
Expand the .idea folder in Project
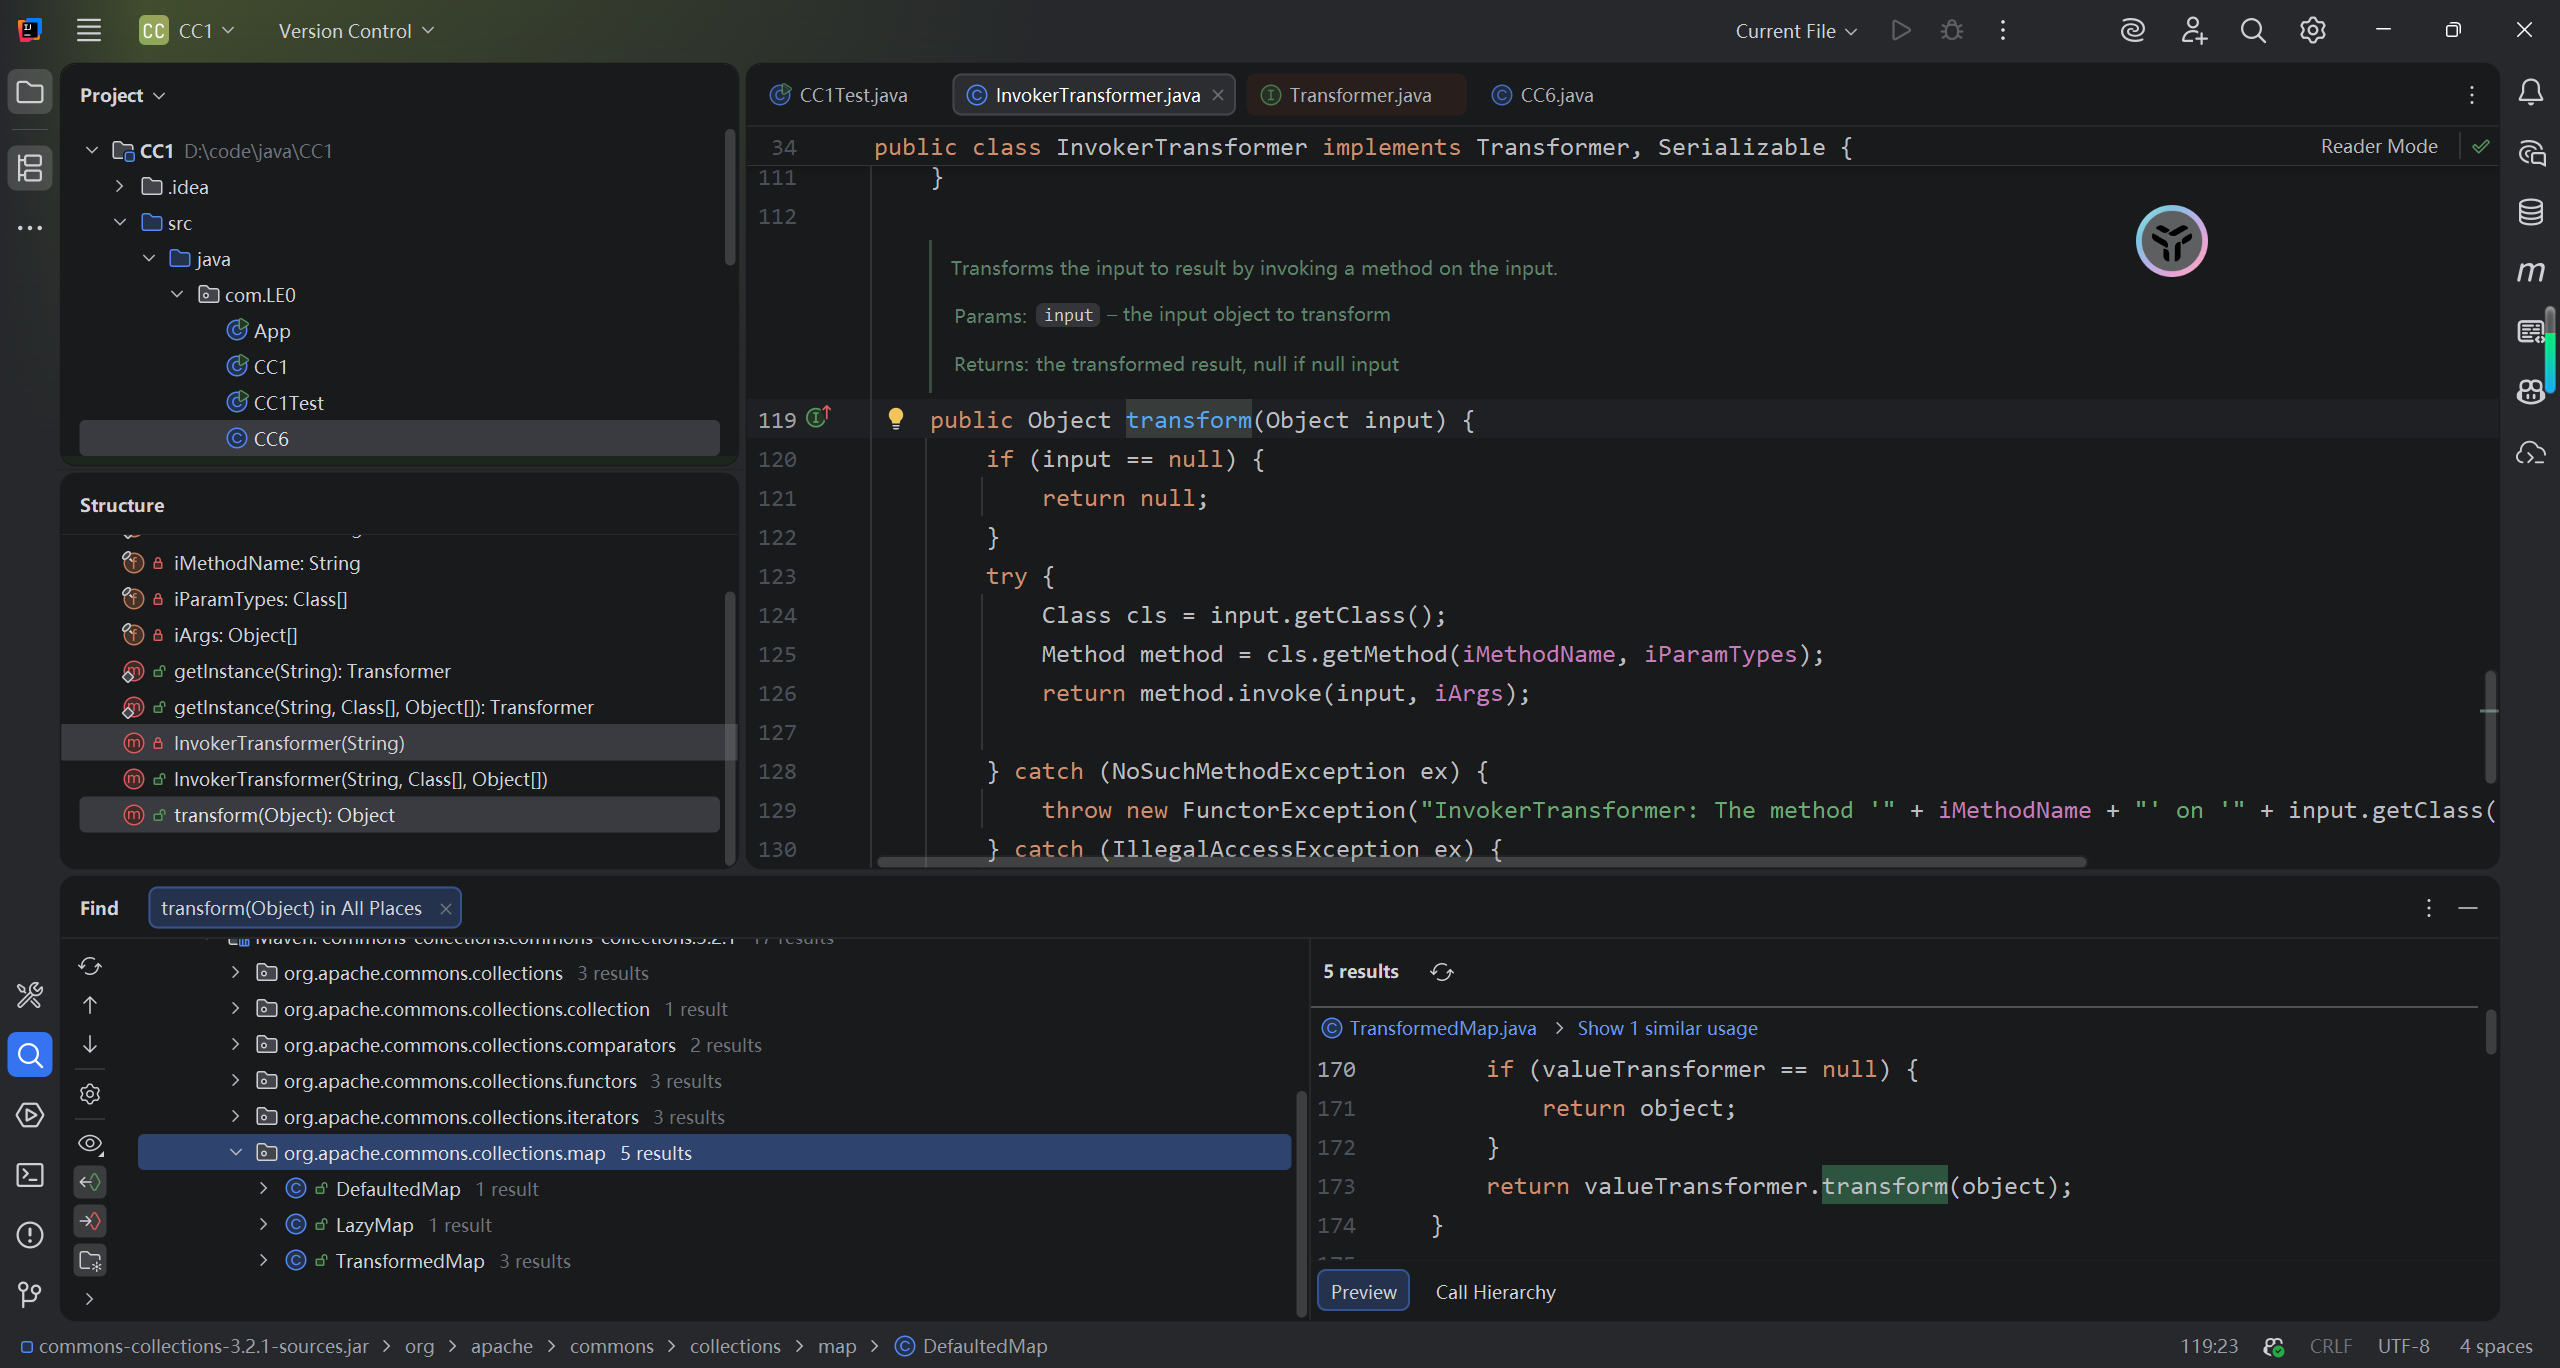pos(120,187)
